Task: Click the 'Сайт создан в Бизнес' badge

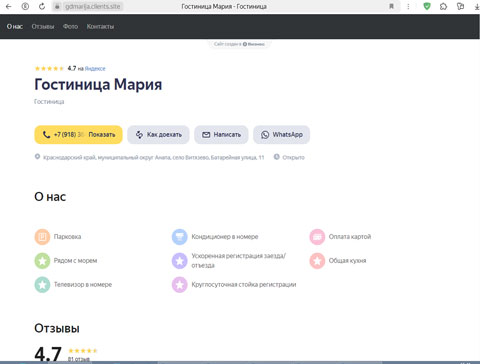Action: point(239,44)
